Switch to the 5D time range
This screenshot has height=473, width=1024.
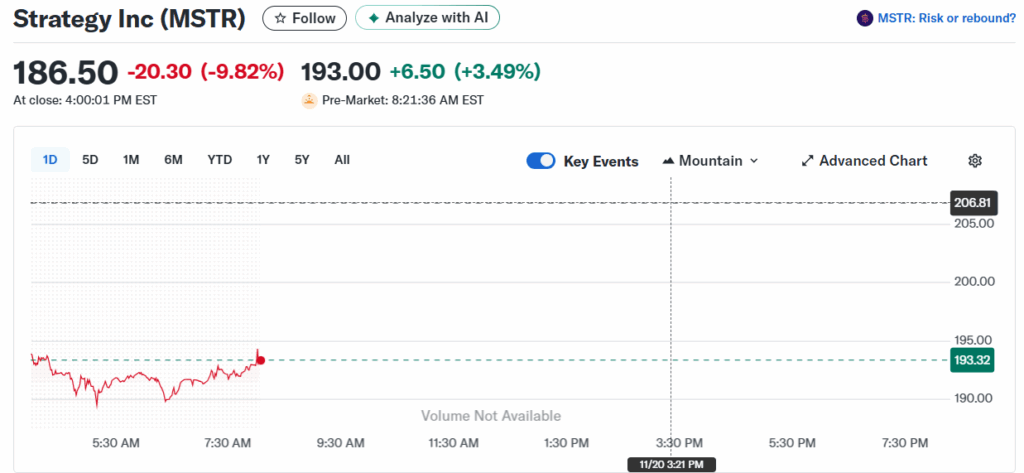point(90,159)
